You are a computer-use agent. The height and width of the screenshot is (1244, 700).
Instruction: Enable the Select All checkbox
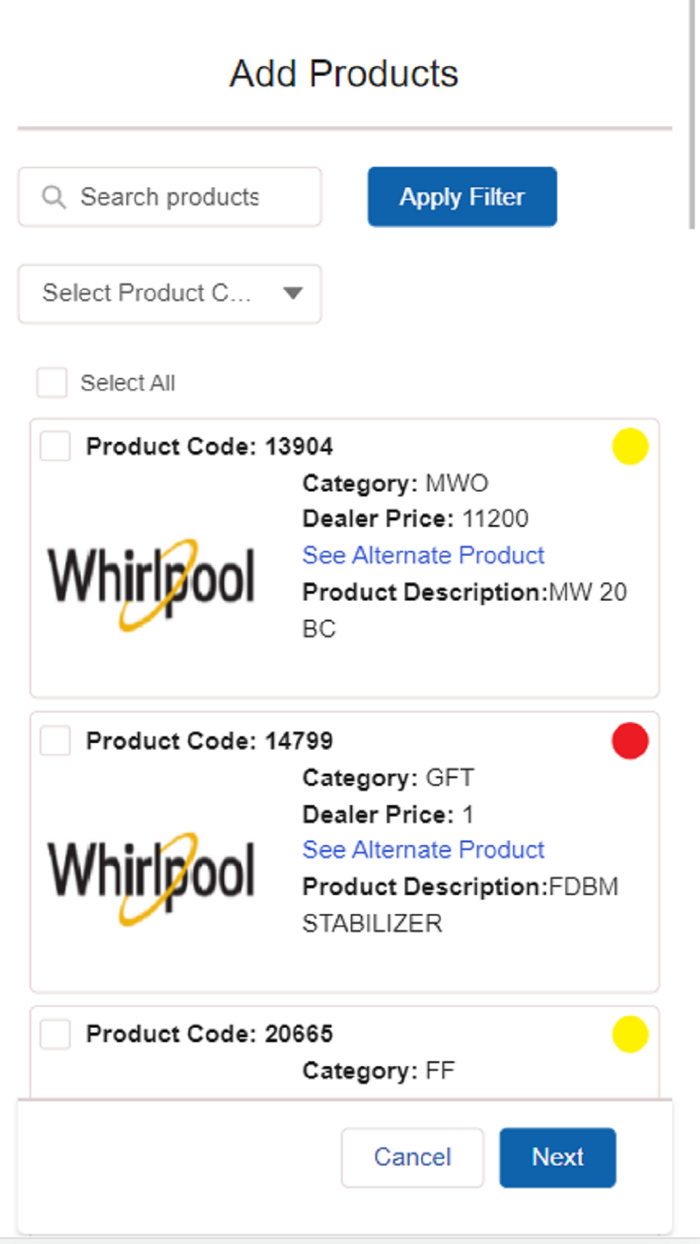tap(52, 383)
